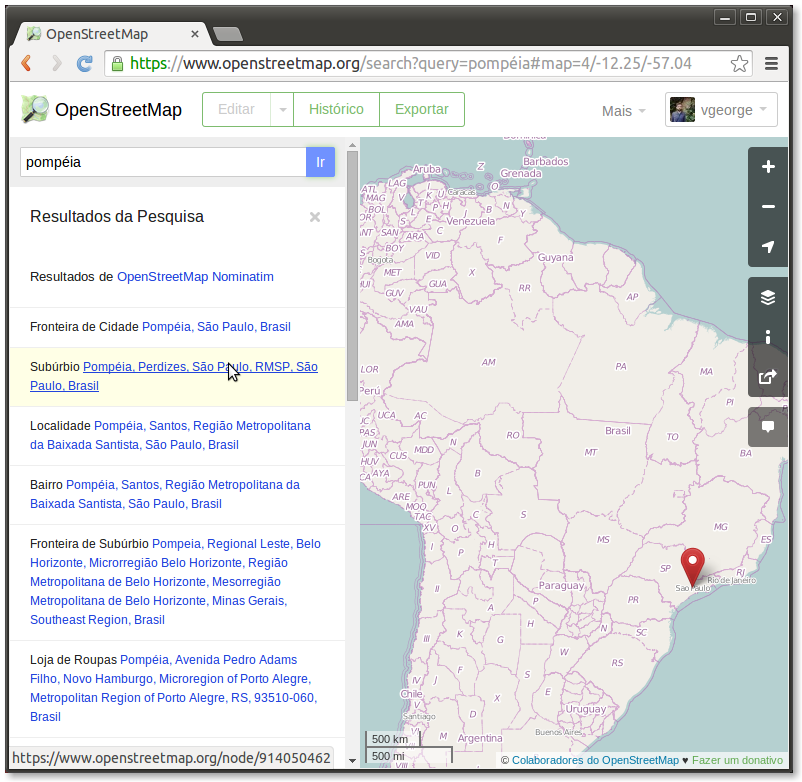This screenshot has width=802, height=782.
Task: Open the map layers panel
Action: point(768,297)
